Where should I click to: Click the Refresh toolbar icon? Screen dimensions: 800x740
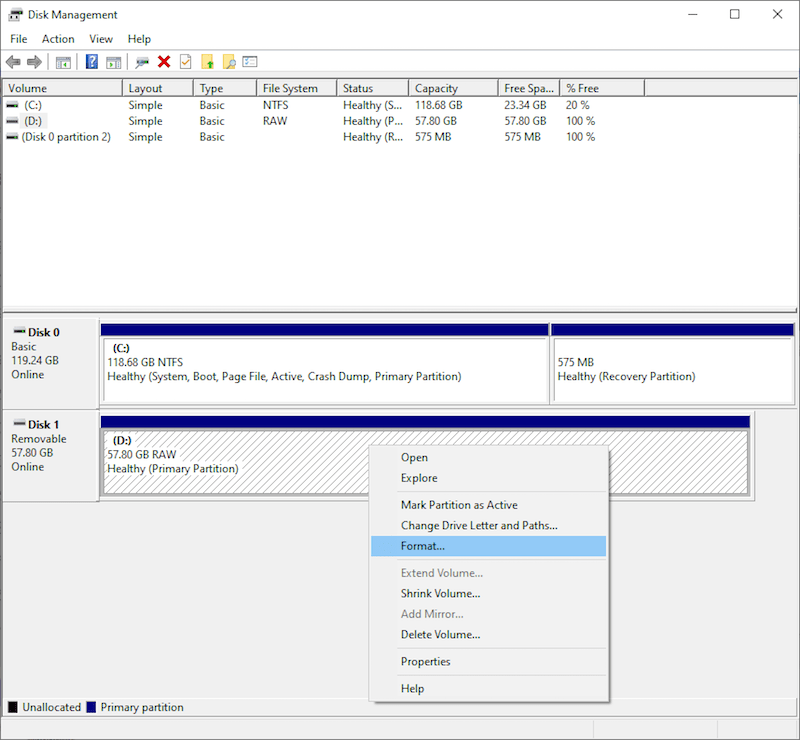tap(141, 62)
